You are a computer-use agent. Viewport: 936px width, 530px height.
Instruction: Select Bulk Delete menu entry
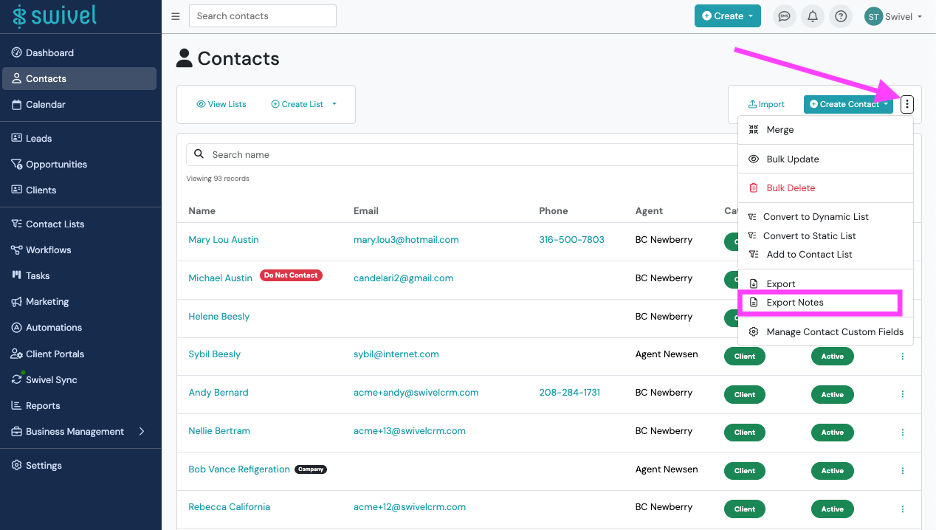tap(825, 187)
